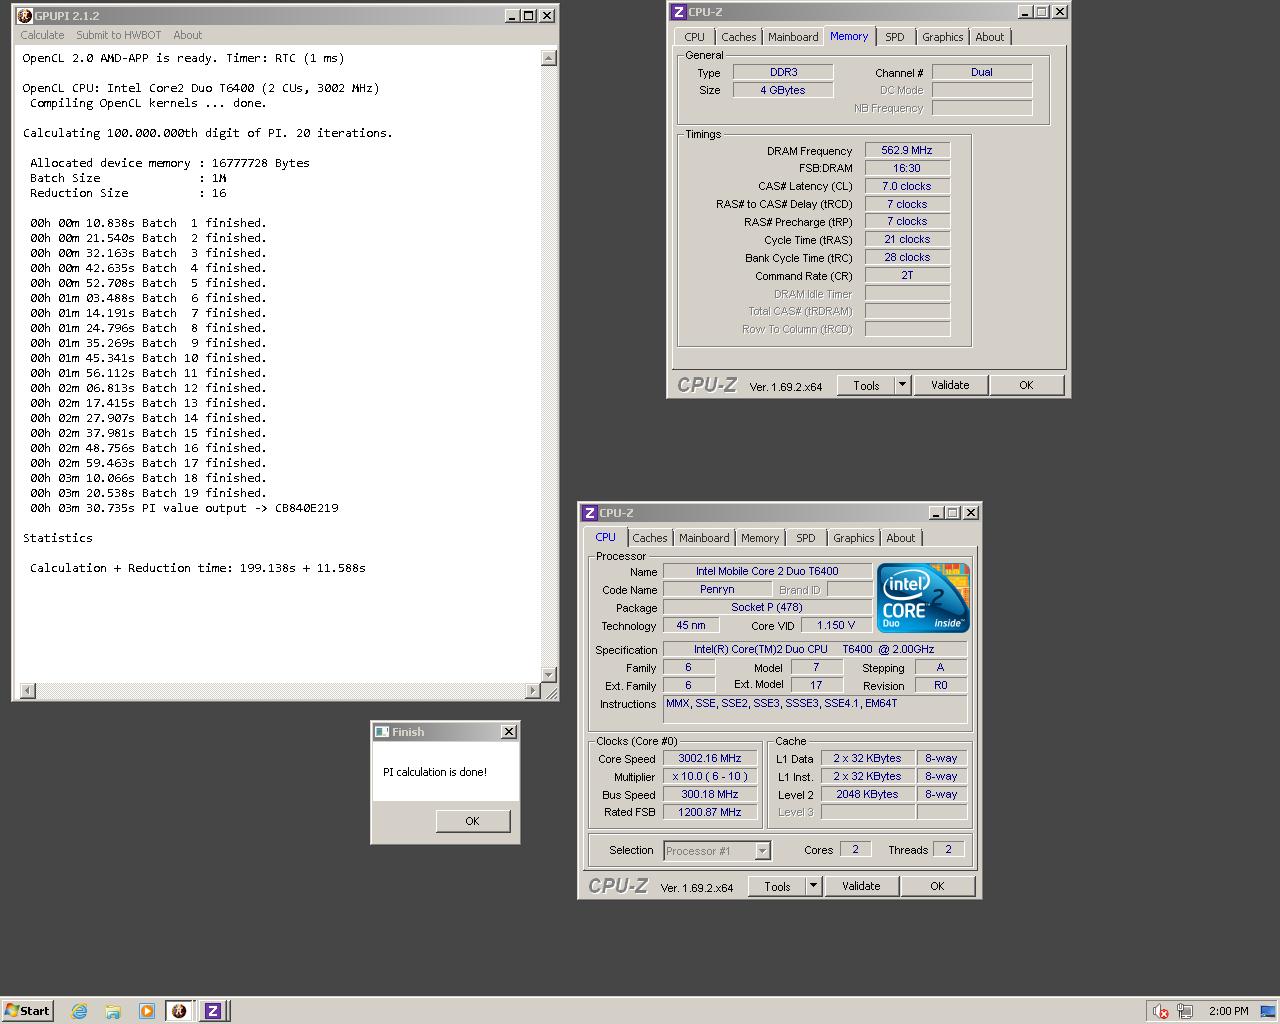This screenshot has width=1280, height=1024.
Task: Click the DRAM Frequency 562.9 MHz value
Action: coord(907,150)
